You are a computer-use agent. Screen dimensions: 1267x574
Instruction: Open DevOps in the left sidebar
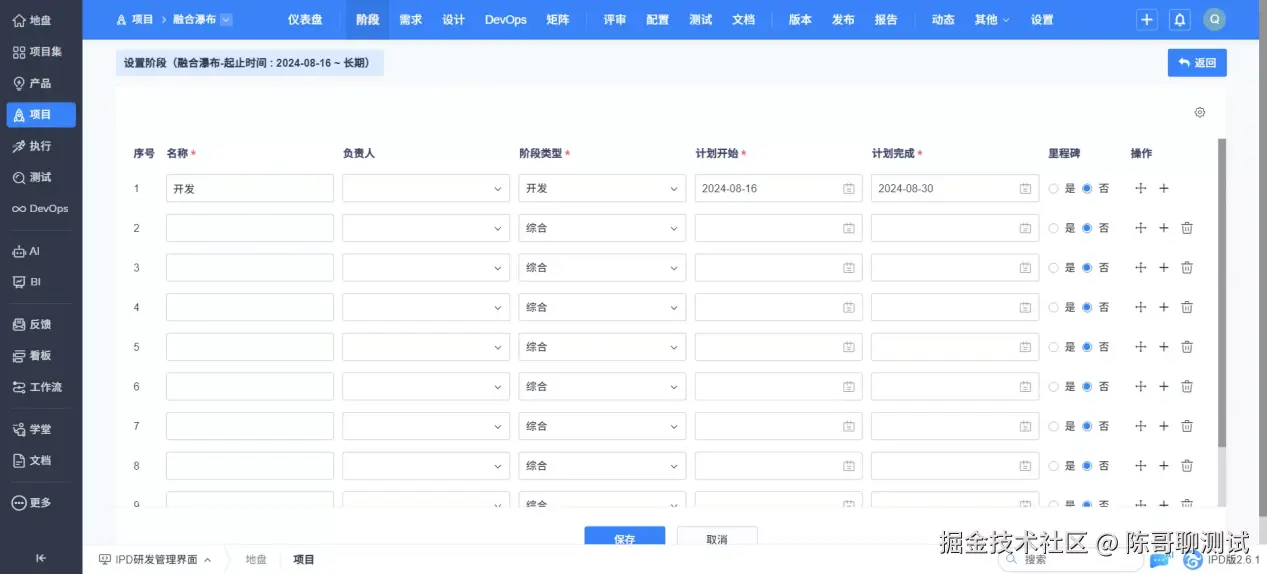click(41, 209)
